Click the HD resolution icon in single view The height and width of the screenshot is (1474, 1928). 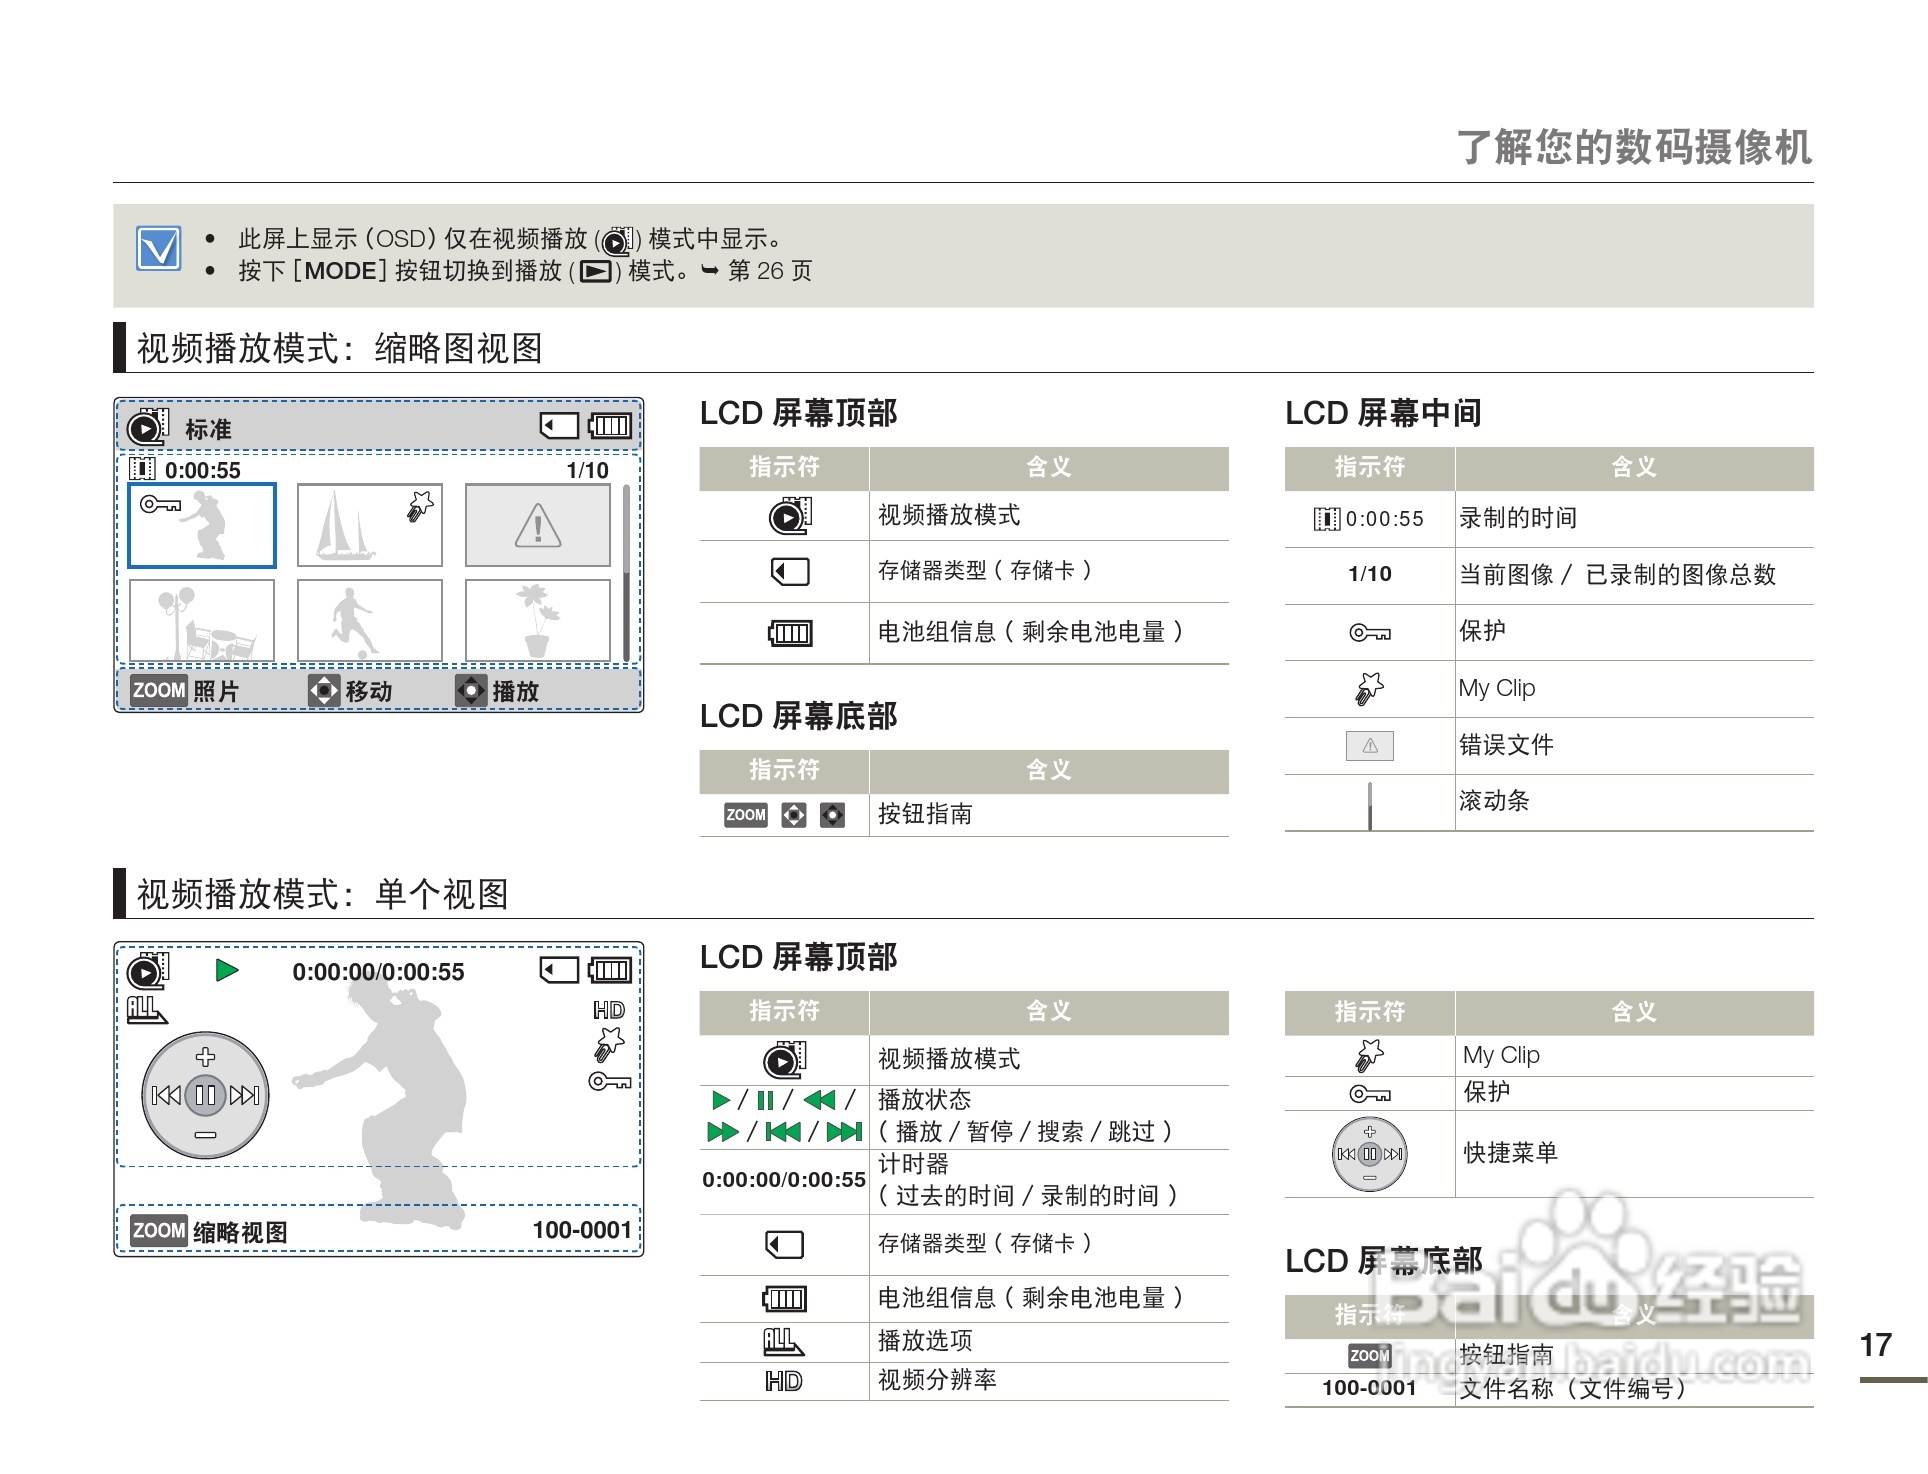[609, 1010]
